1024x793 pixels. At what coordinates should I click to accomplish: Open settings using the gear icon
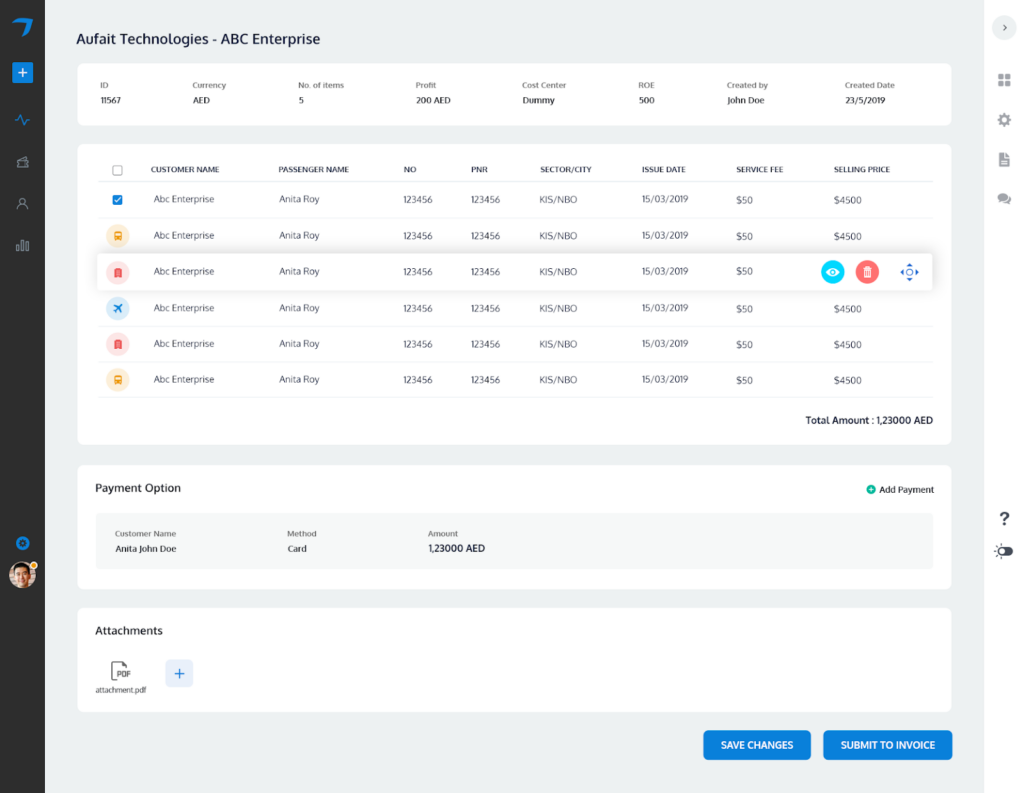click(x=1004, y=119)
